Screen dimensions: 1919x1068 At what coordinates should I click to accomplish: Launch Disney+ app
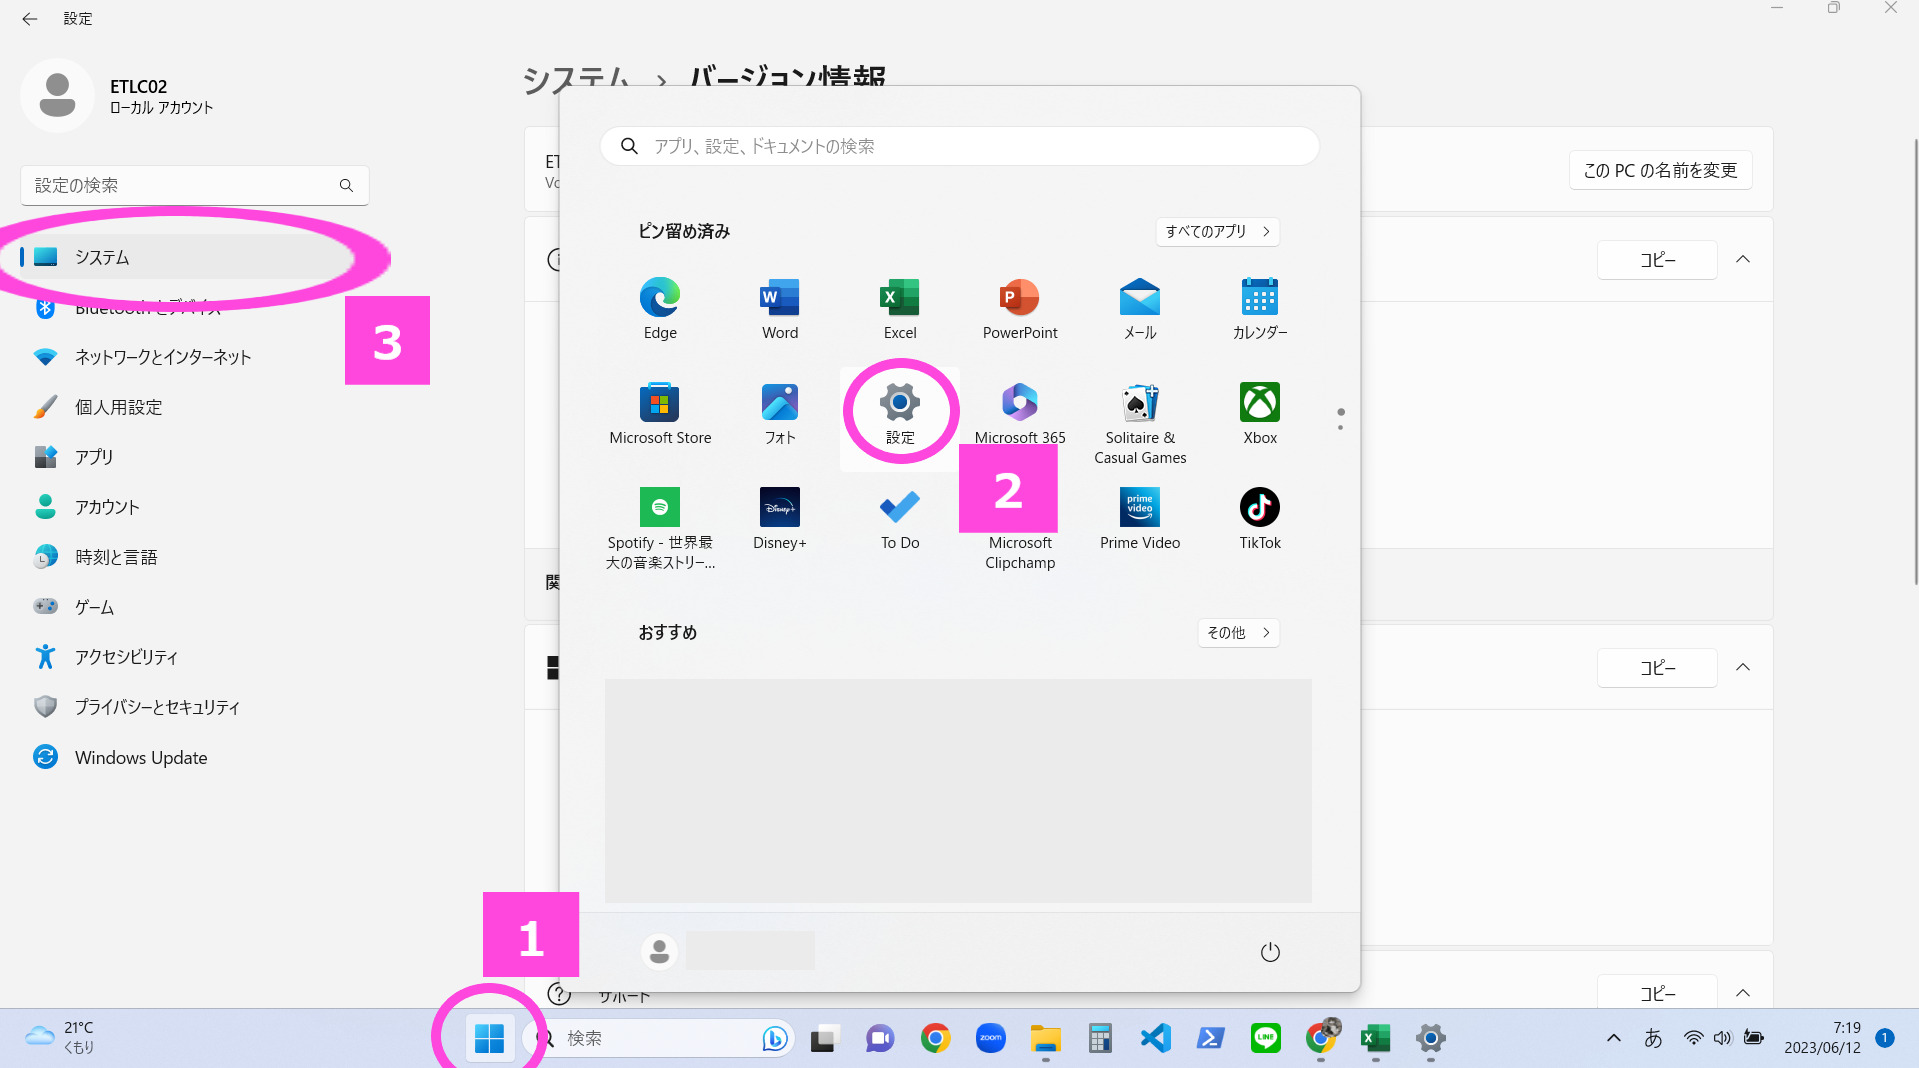coord(780,519)
